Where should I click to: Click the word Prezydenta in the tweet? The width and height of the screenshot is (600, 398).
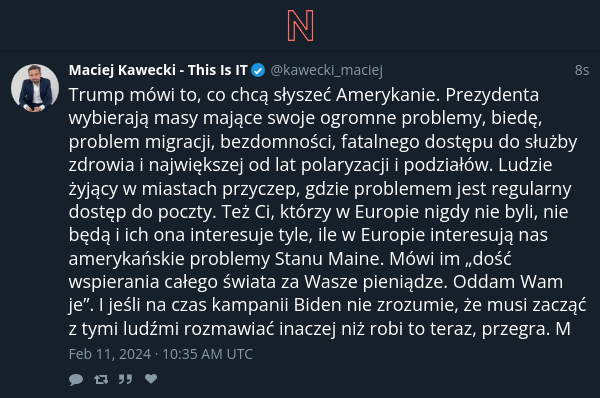click(x=492, y=95)
